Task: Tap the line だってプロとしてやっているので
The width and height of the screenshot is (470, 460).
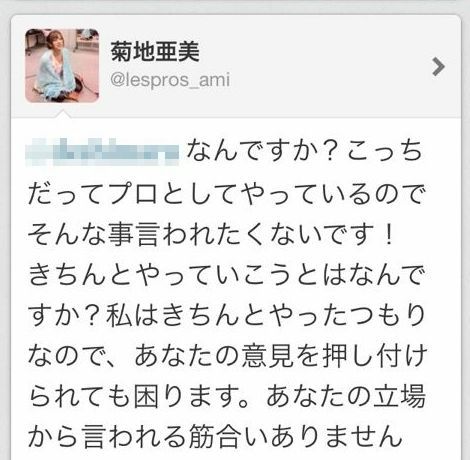Action: click(227, 194)
